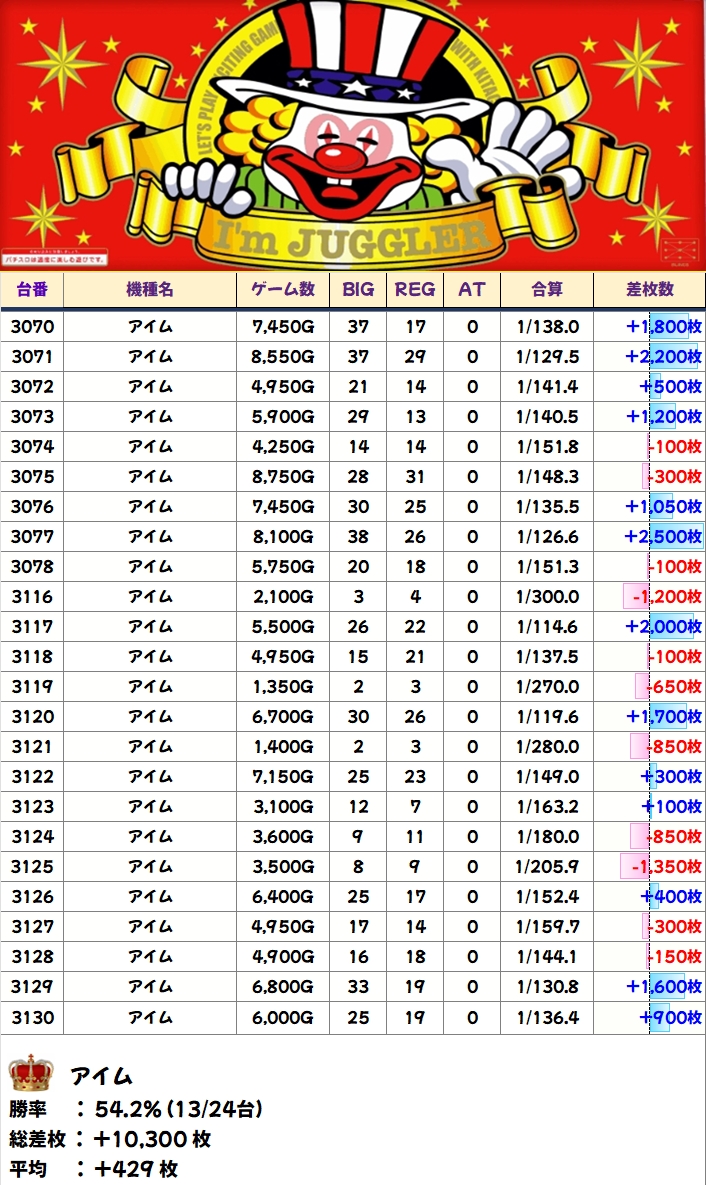
Task: Open the I'm JUGGLER clown banner image
Action: [x=353, y=135]
